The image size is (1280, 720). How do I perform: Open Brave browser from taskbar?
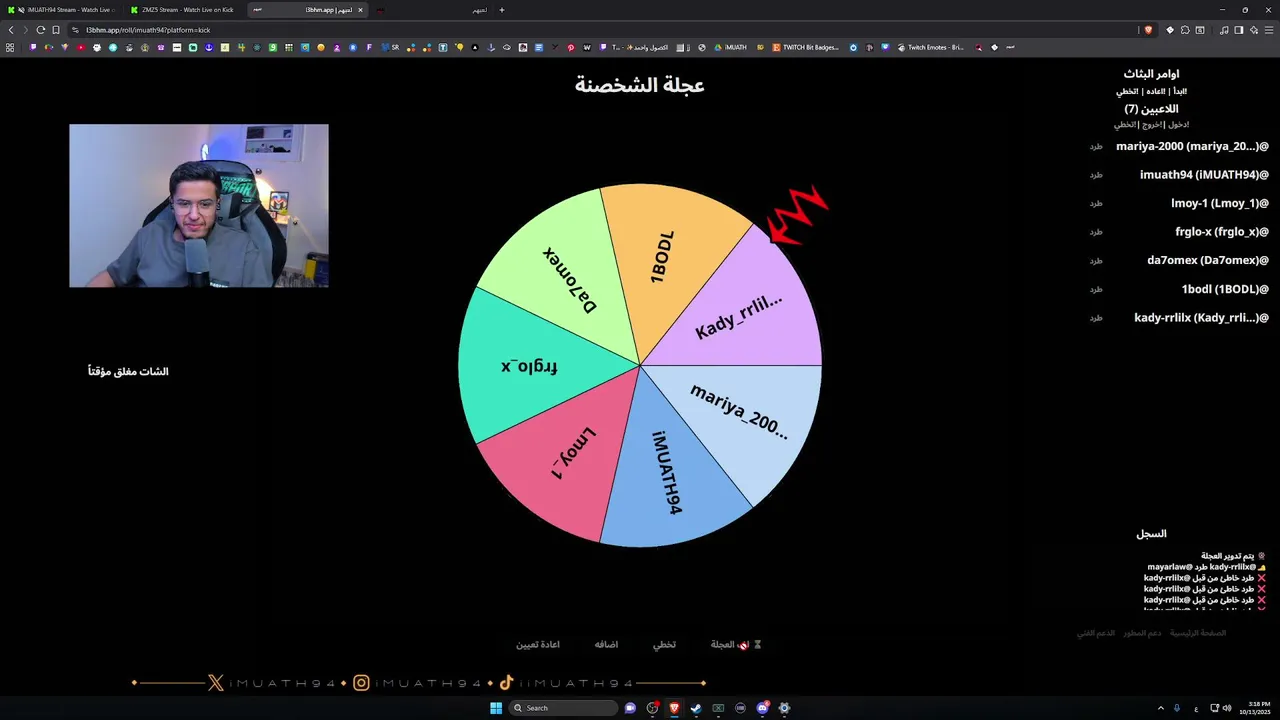pyautogui.click(x=674, y=708)
